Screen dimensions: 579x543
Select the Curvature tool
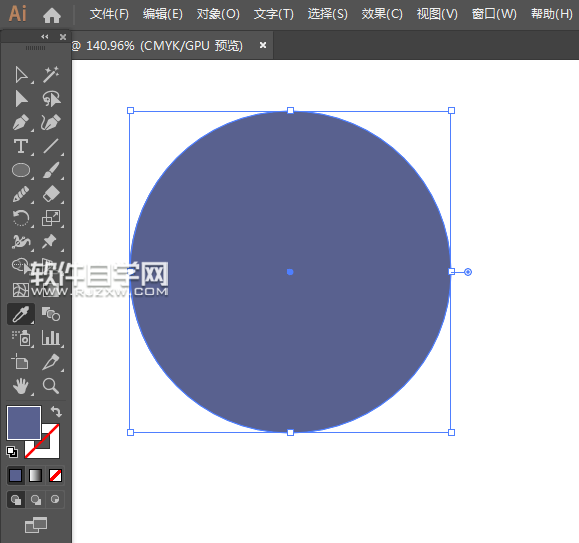click(51, 123)
